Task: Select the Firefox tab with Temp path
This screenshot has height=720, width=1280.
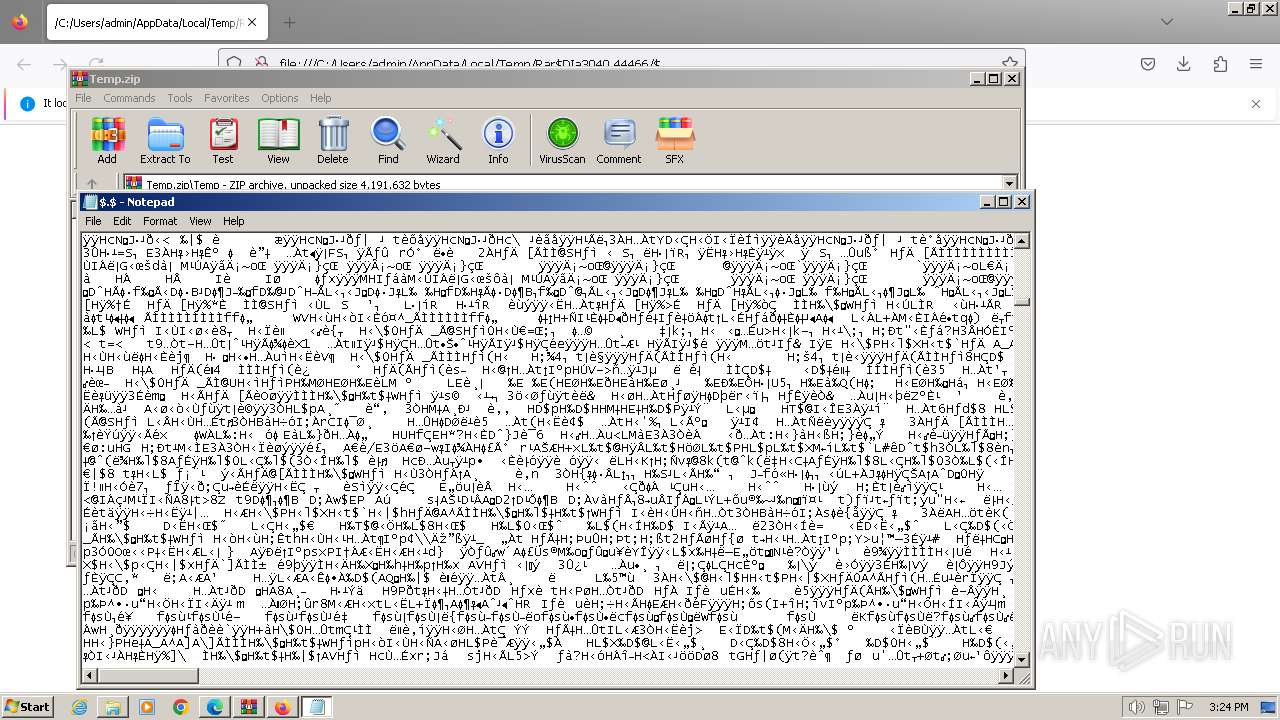Action: click(x=156, y=22)
